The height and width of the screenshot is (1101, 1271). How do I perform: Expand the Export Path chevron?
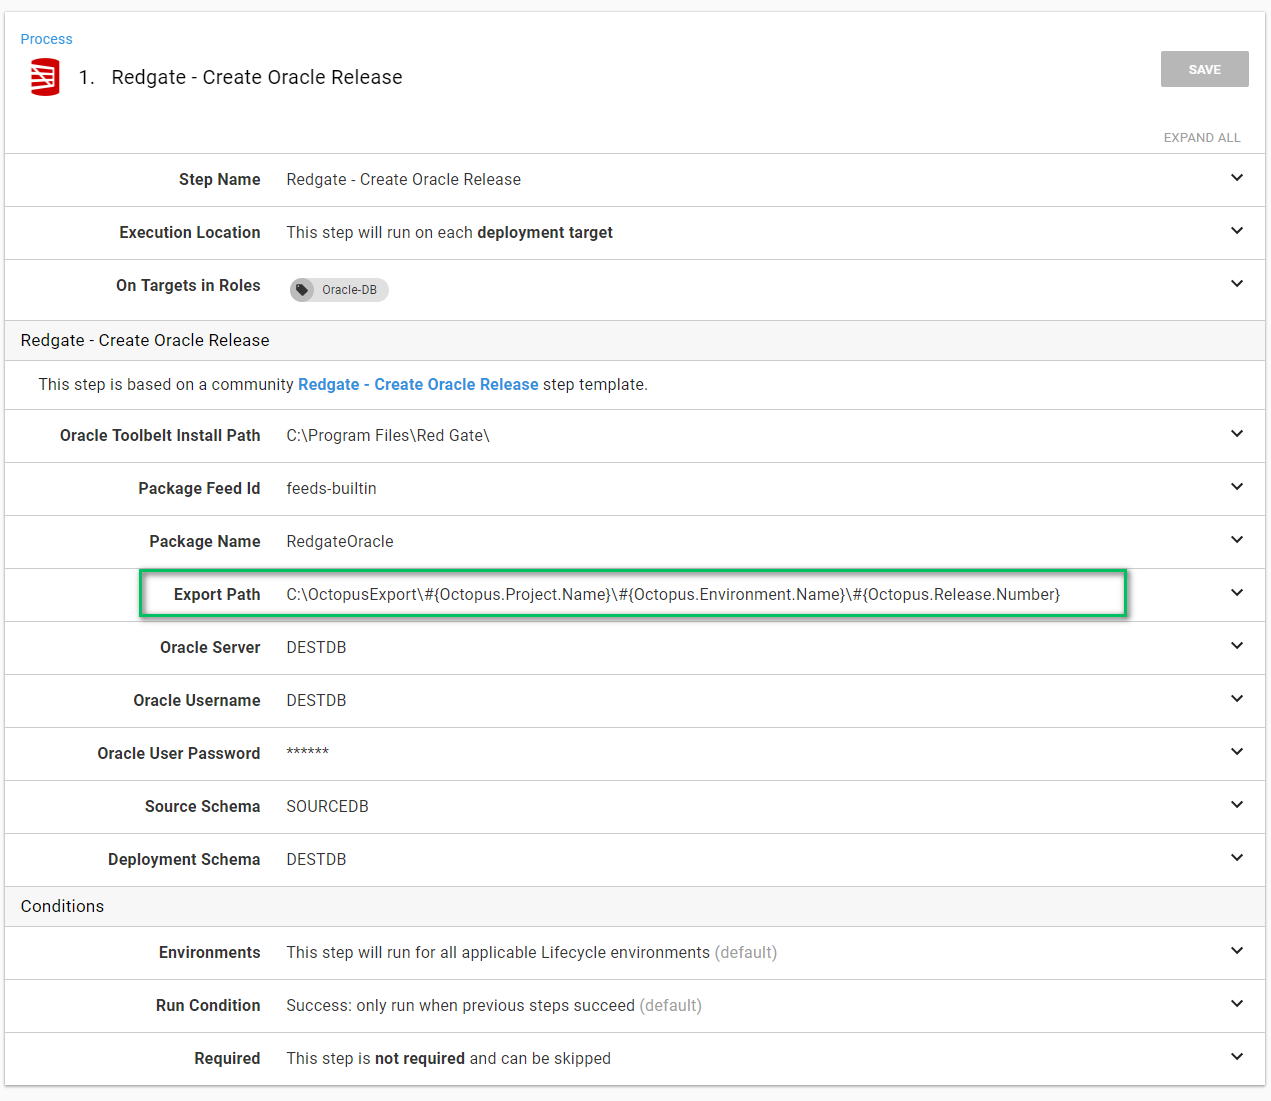tap(1237, 593)
